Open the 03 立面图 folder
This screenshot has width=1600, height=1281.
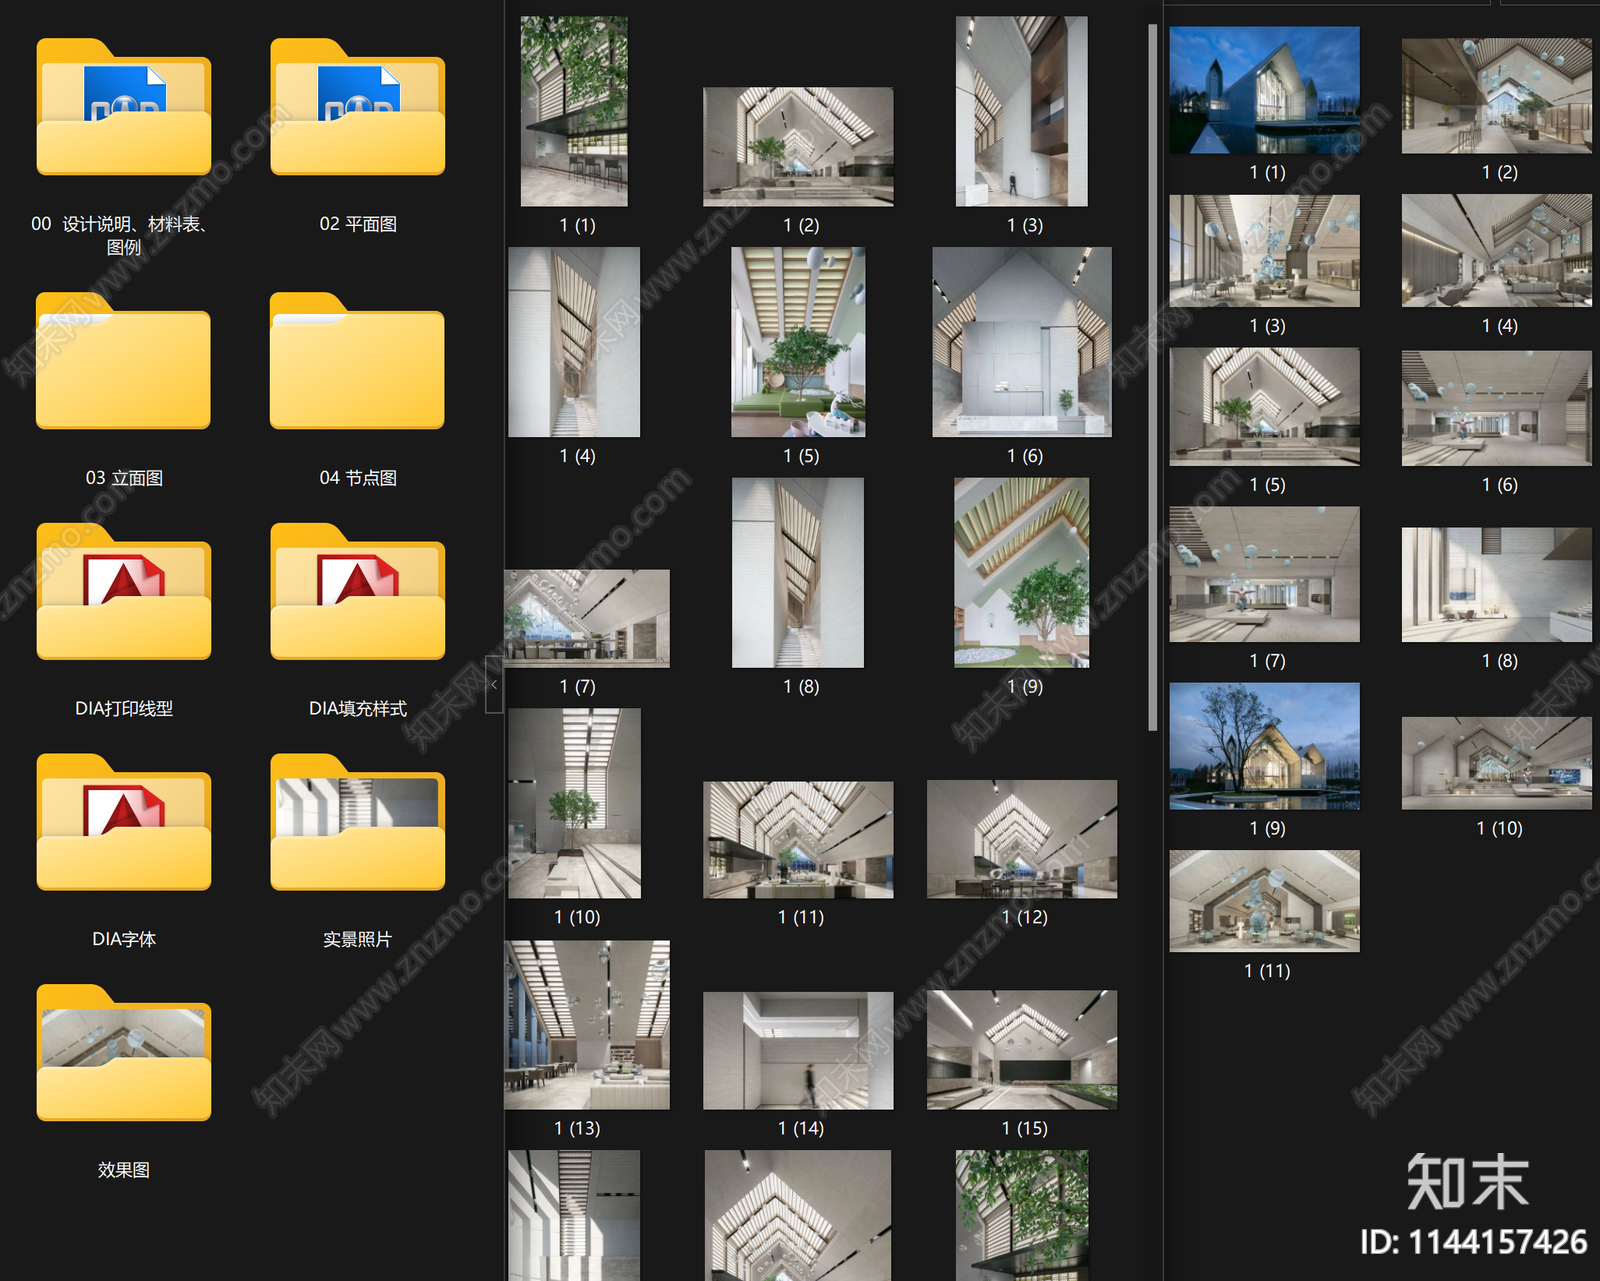(124, 361)
